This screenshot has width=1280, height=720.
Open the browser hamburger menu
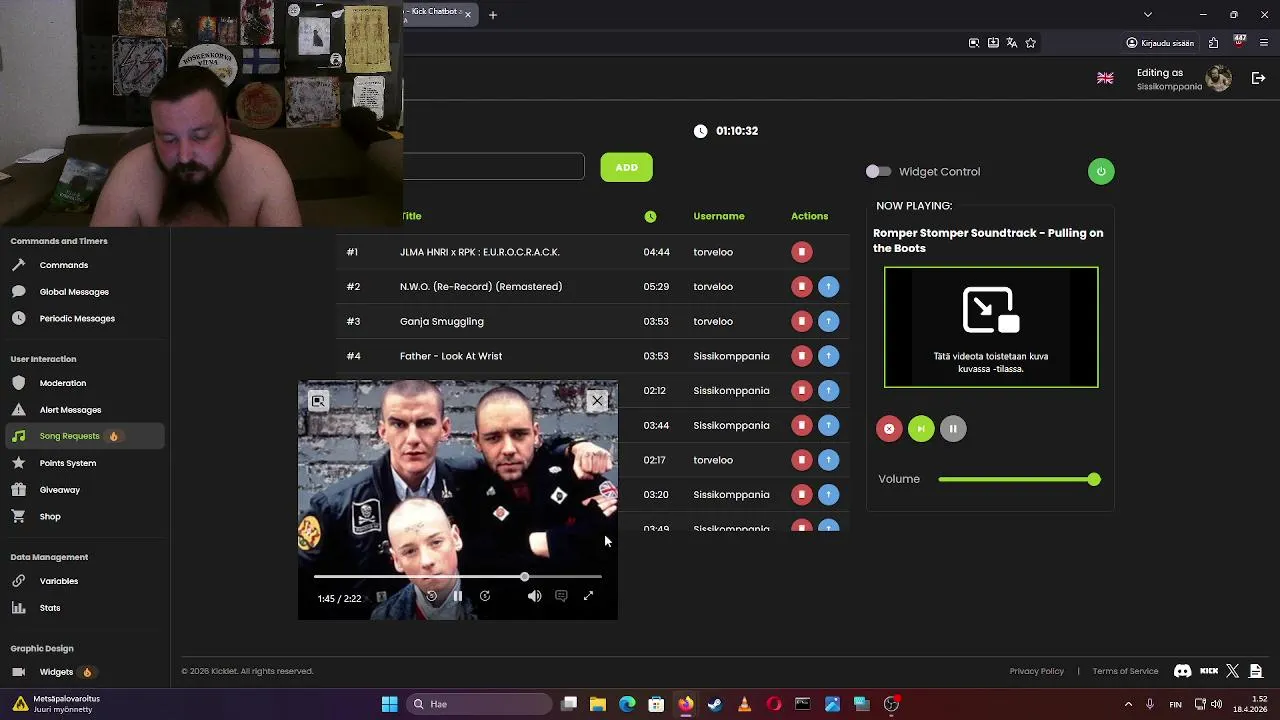click(1265, 43)
